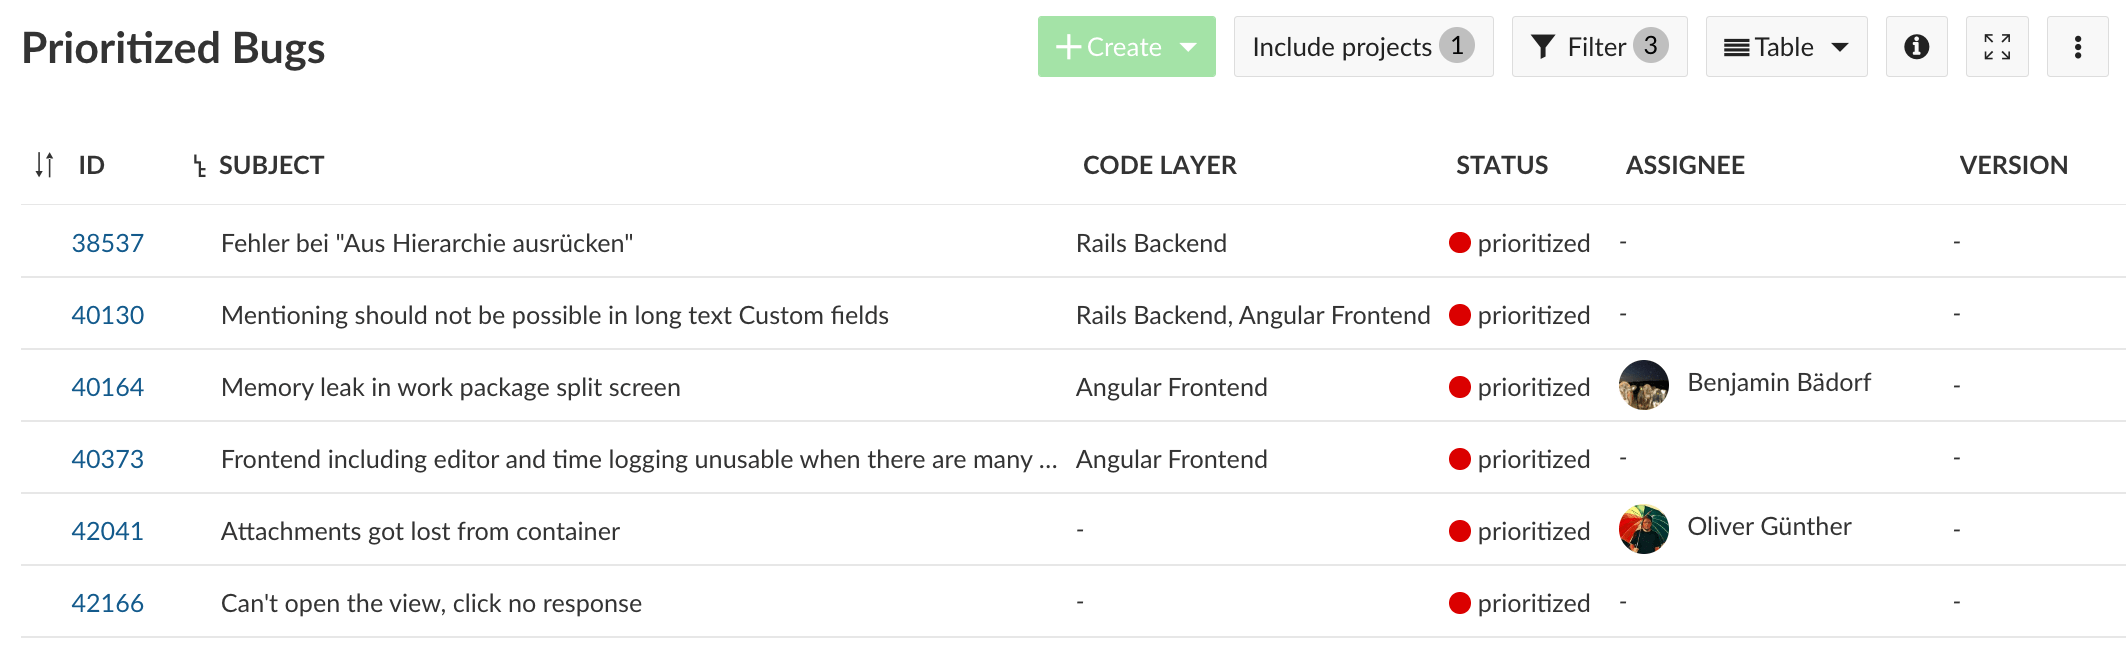The height and width of the screenshot is (646, 2126).
Task: Click the Status column header
Action: 1501,165
